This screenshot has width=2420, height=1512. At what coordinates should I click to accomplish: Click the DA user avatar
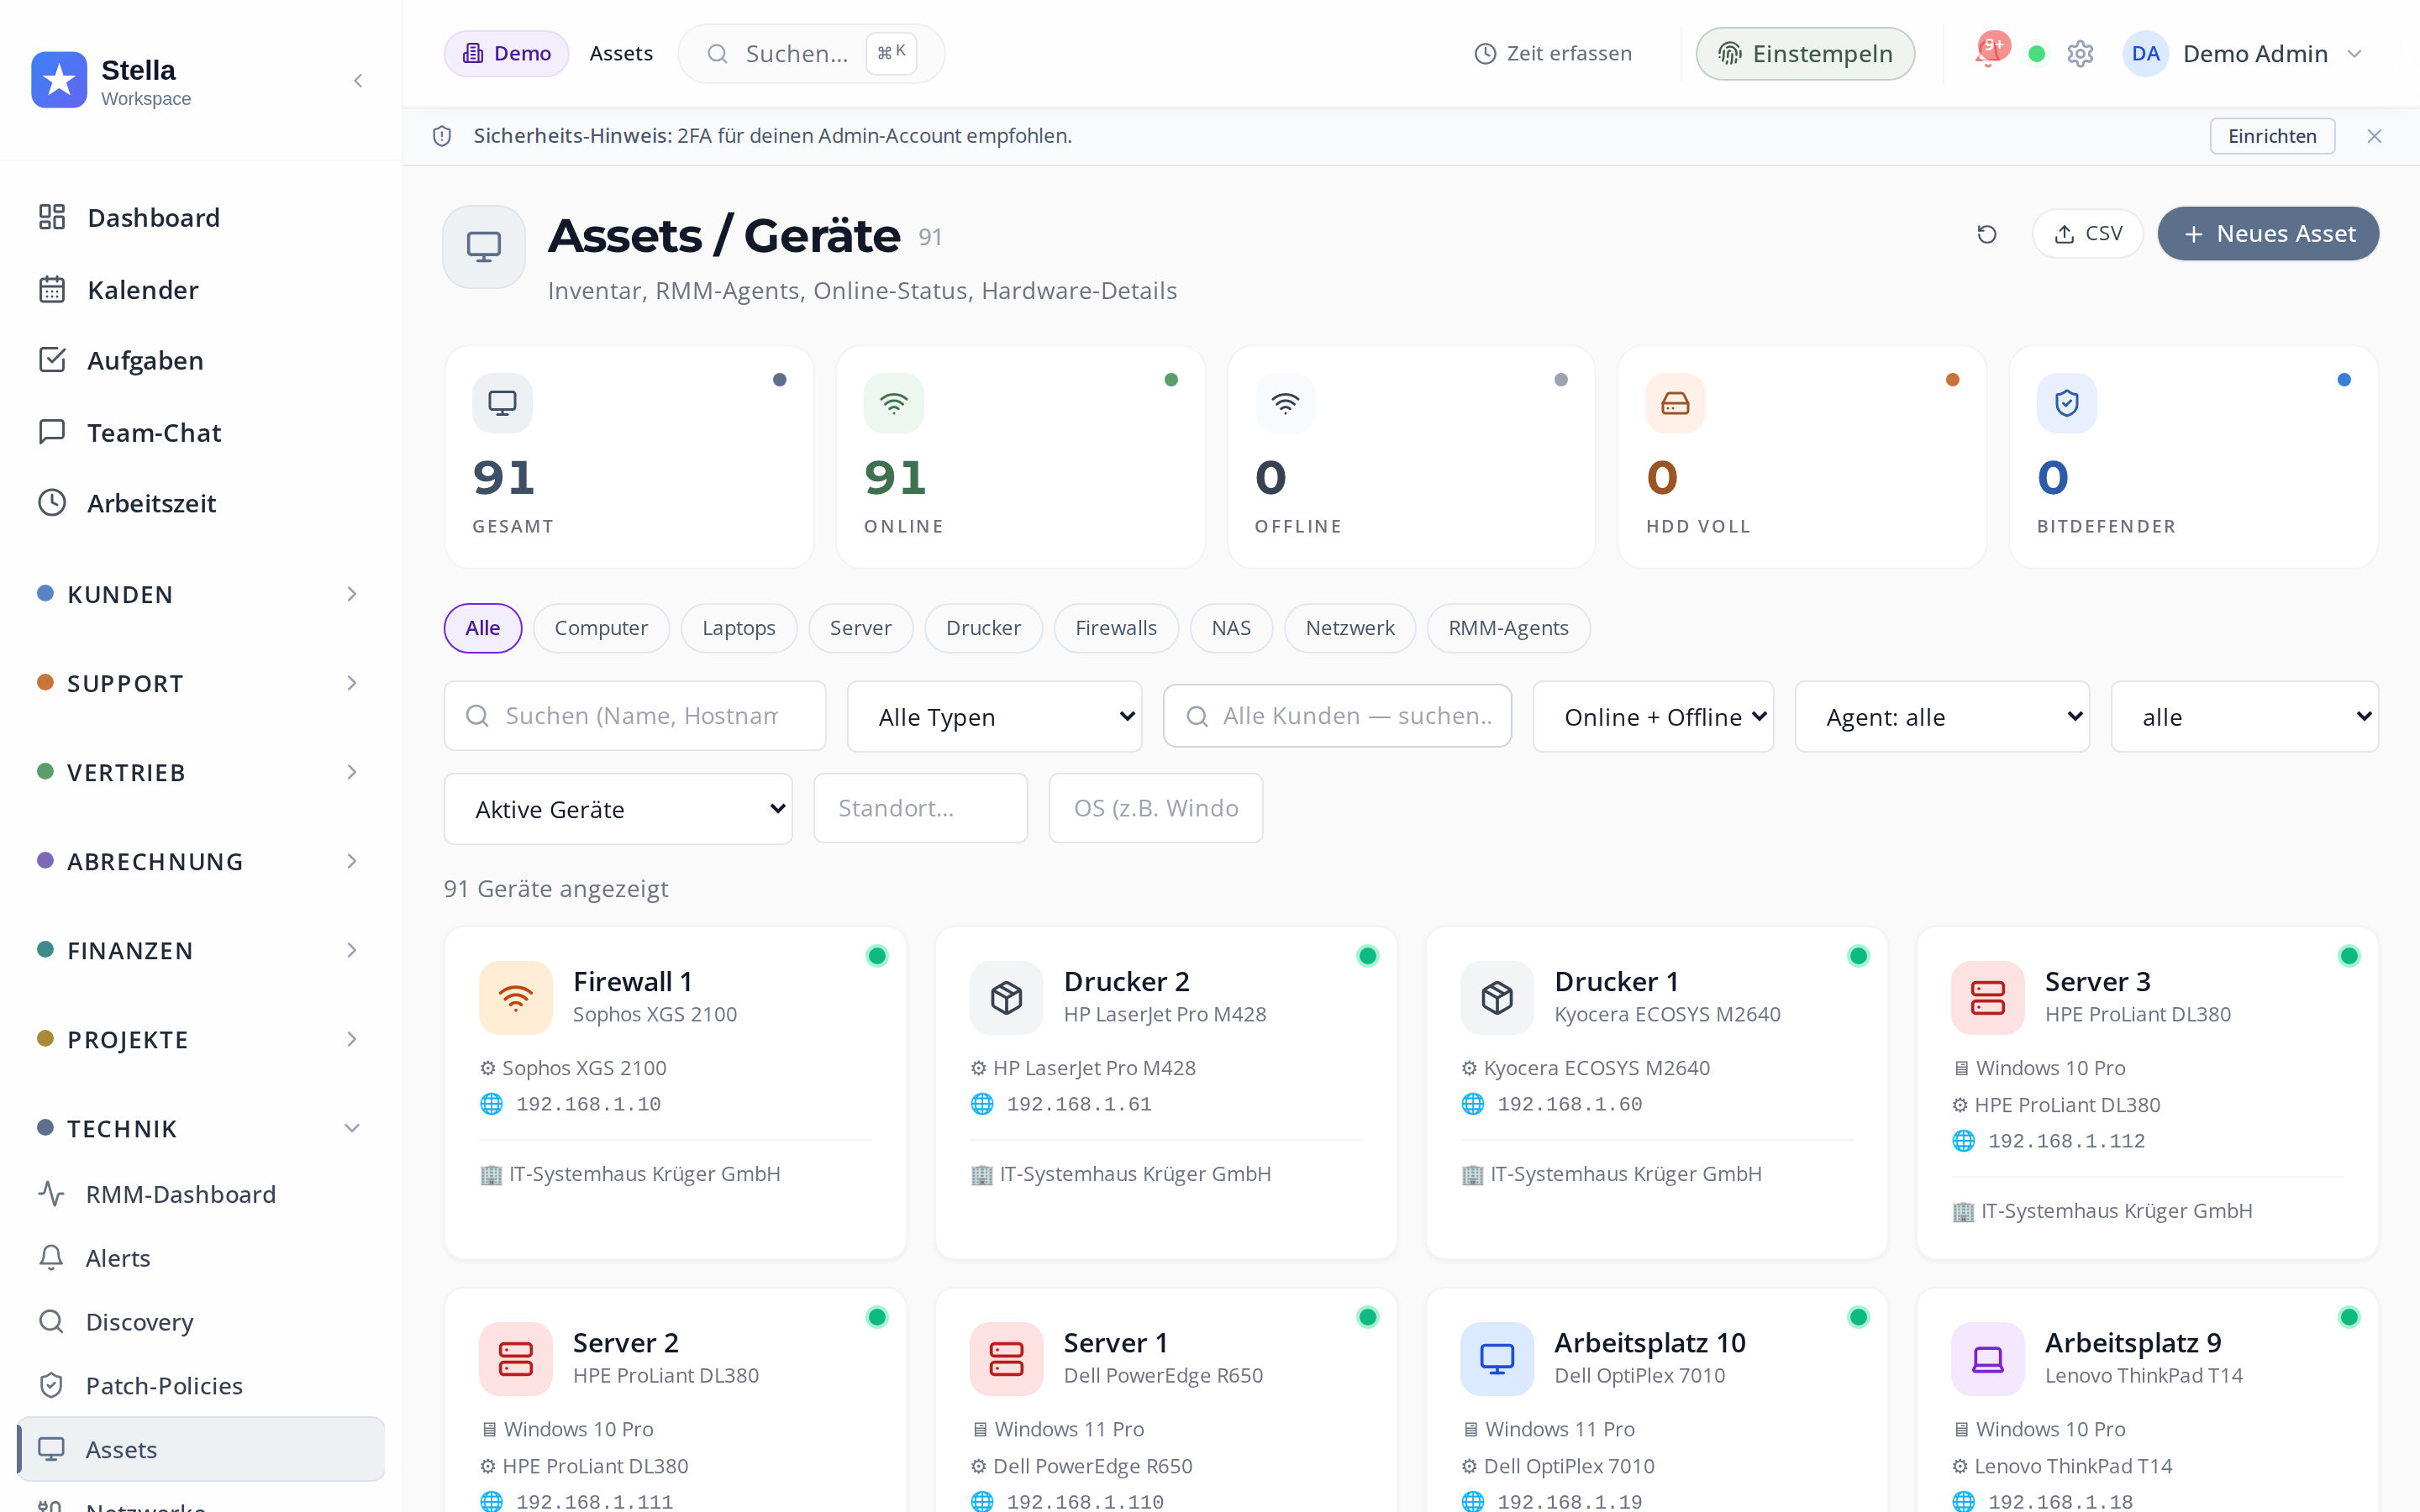coord(2145,54)
